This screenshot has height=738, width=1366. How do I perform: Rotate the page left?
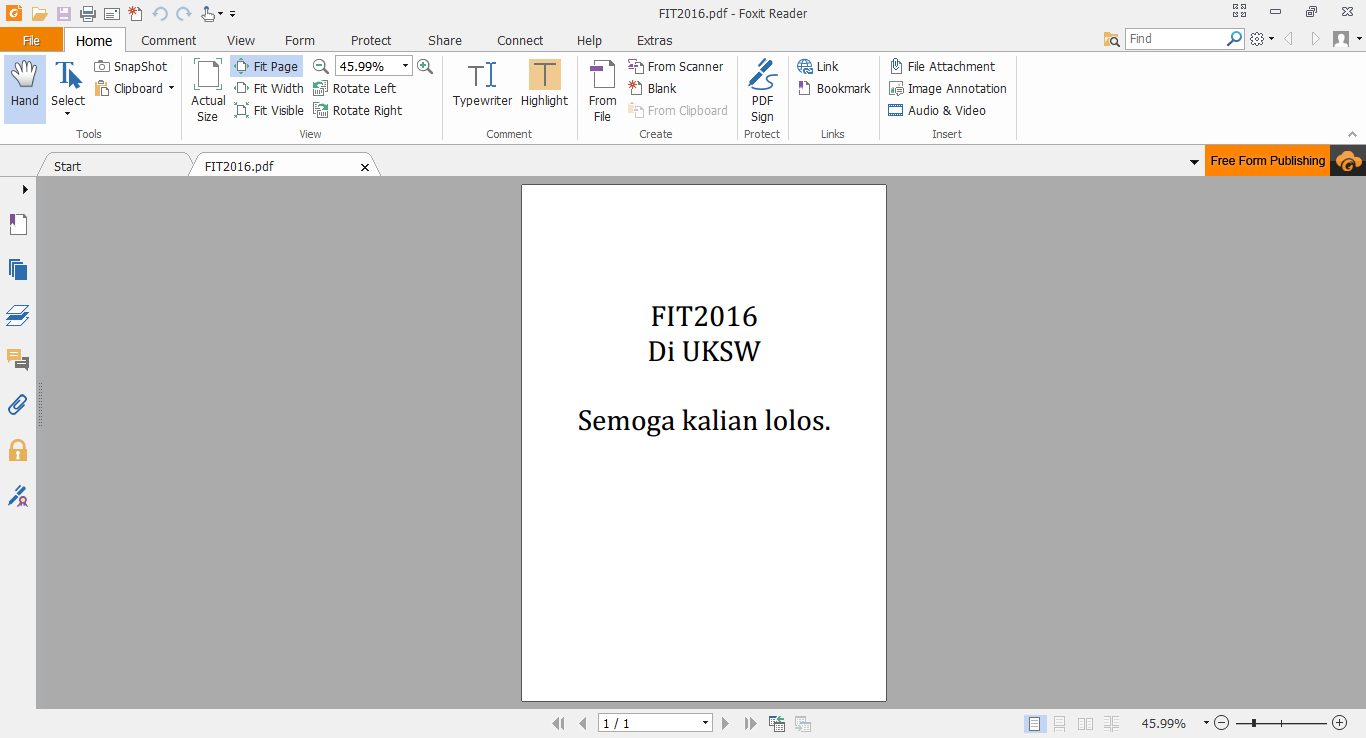point(355,88)
